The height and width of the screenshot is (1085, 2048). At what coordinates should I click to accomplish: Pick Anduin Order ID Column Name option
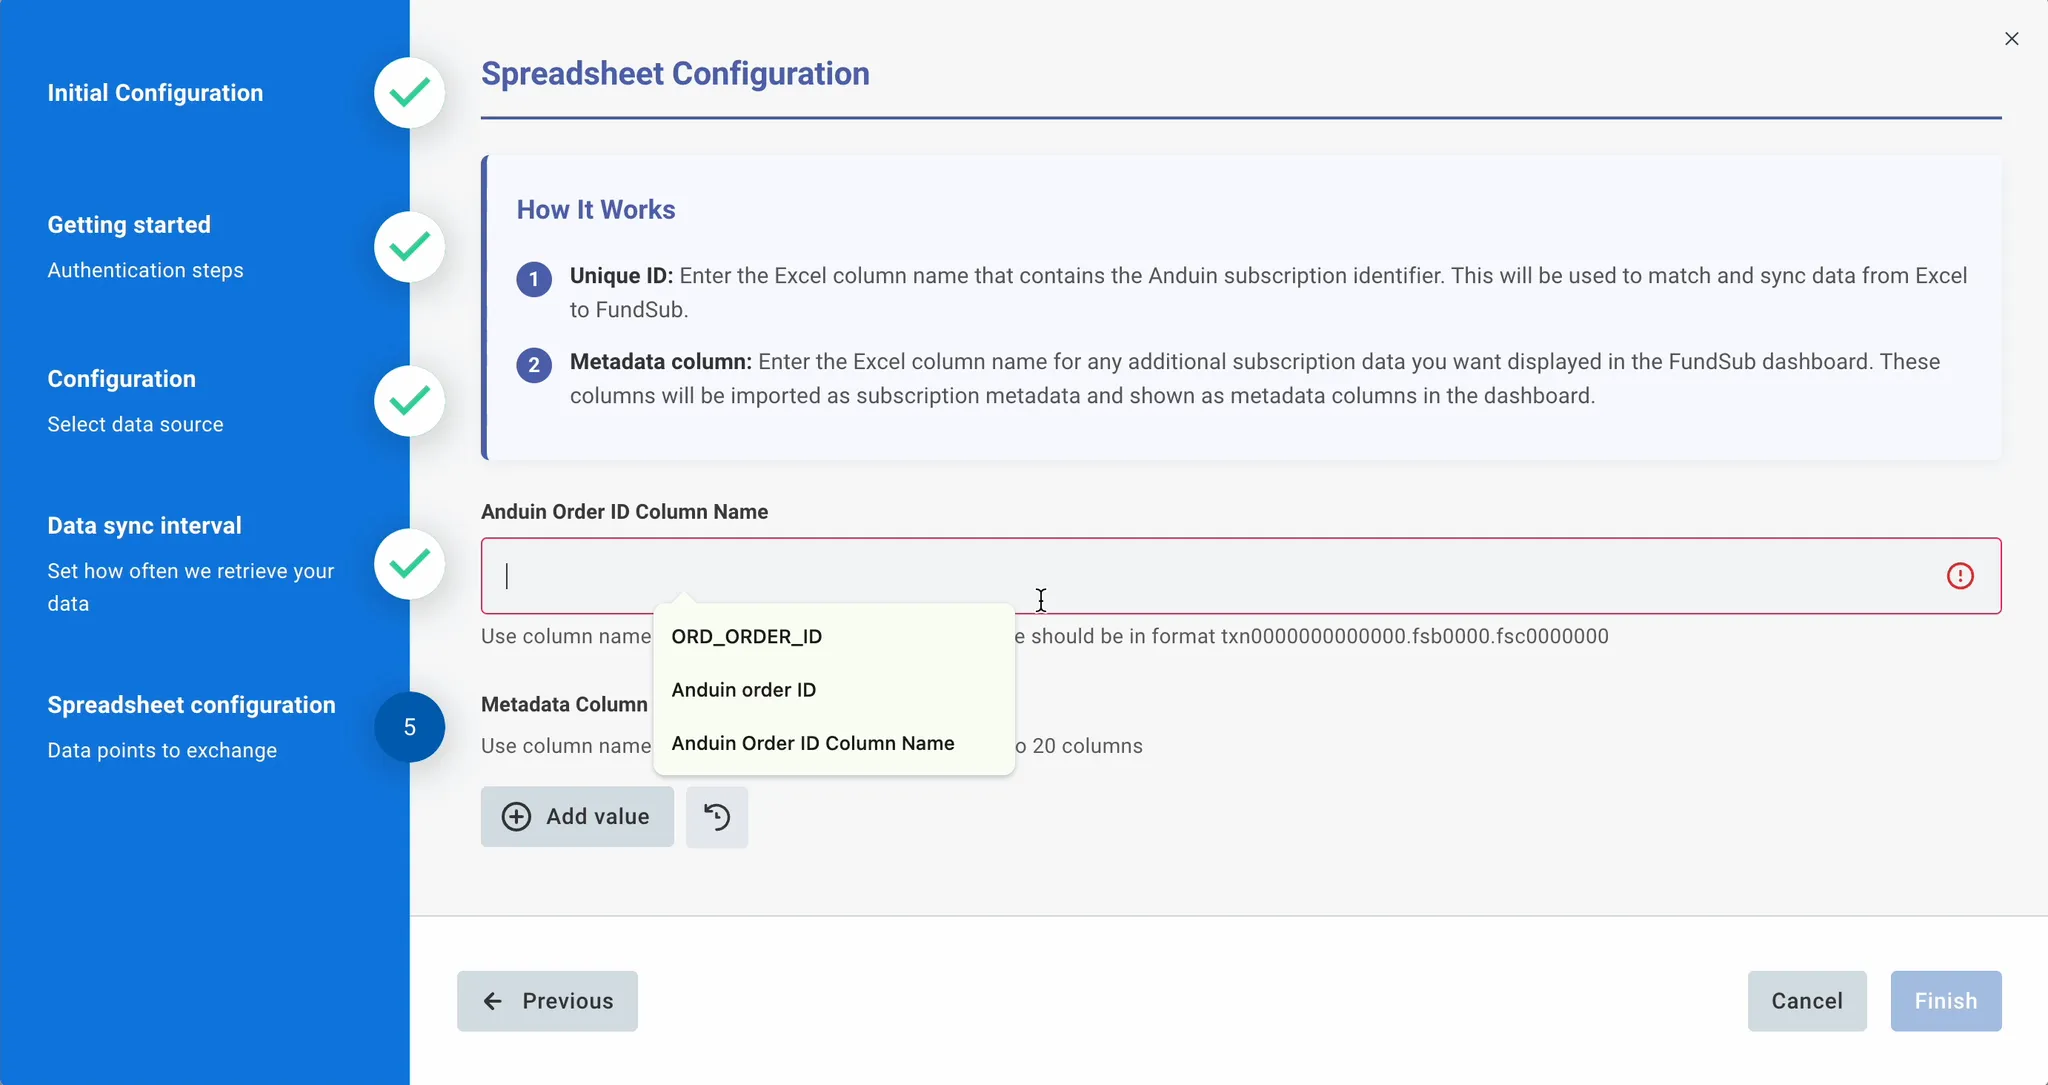point(812,743)
